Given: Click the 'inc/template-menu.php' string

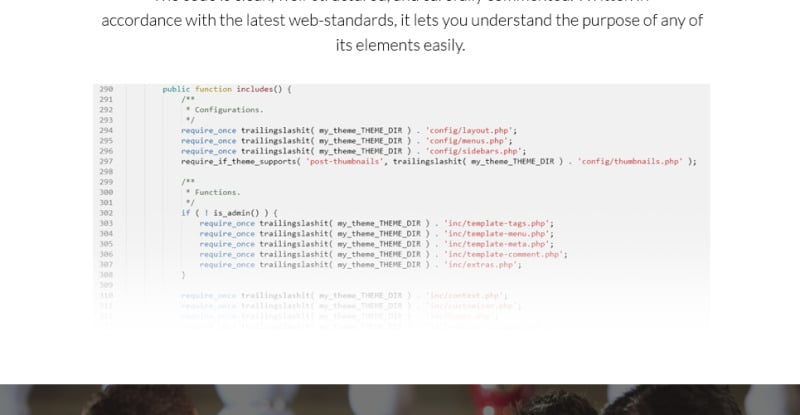Looking at the screenshot, I should click(496, 234).
